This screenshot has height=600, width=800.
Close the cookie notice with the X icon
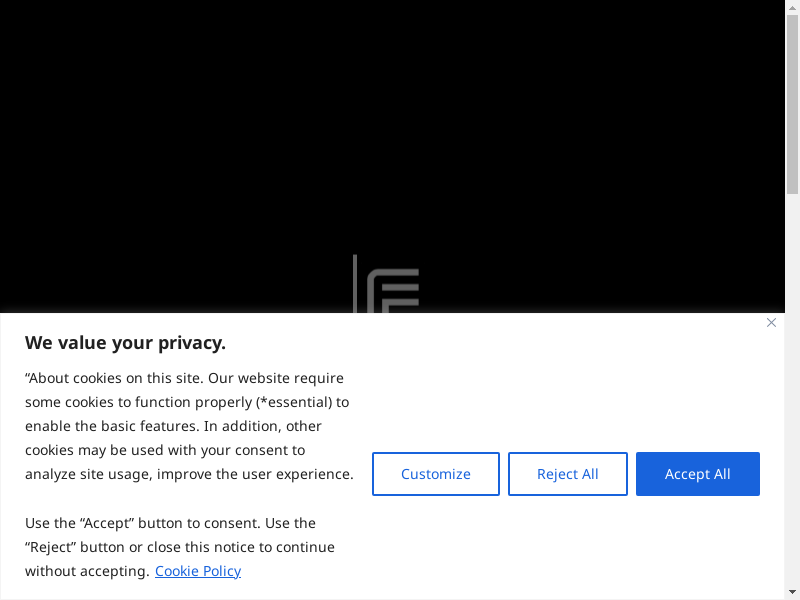click(771, 323)
